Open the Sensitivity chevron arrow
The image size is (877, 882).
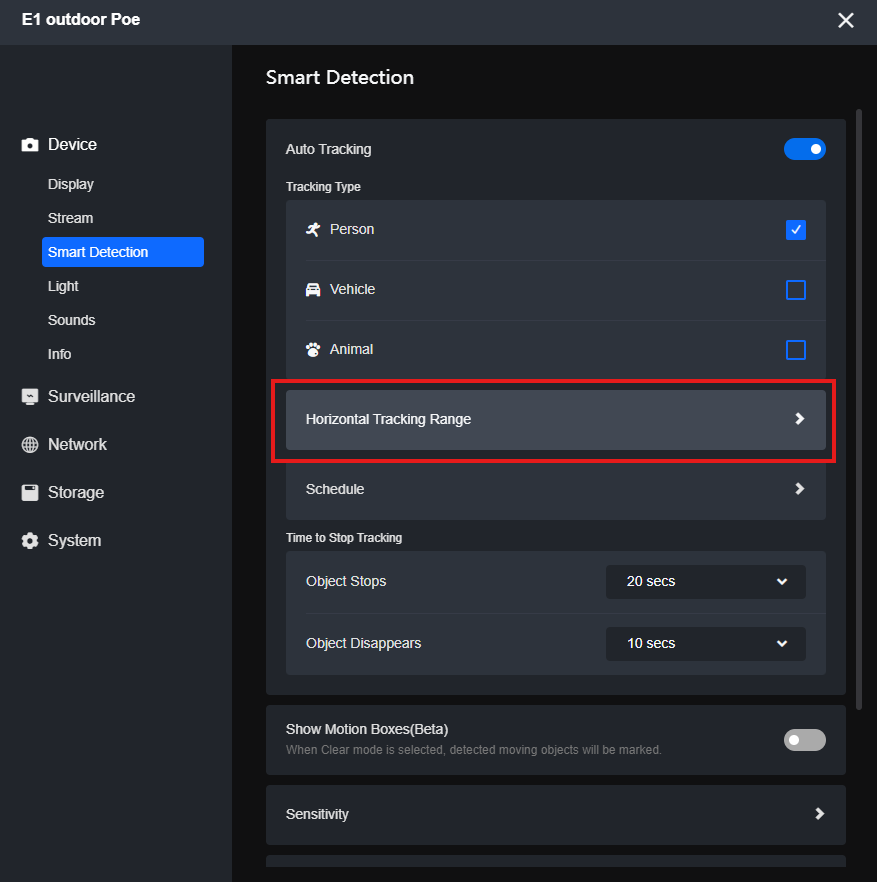click(820, 813)
